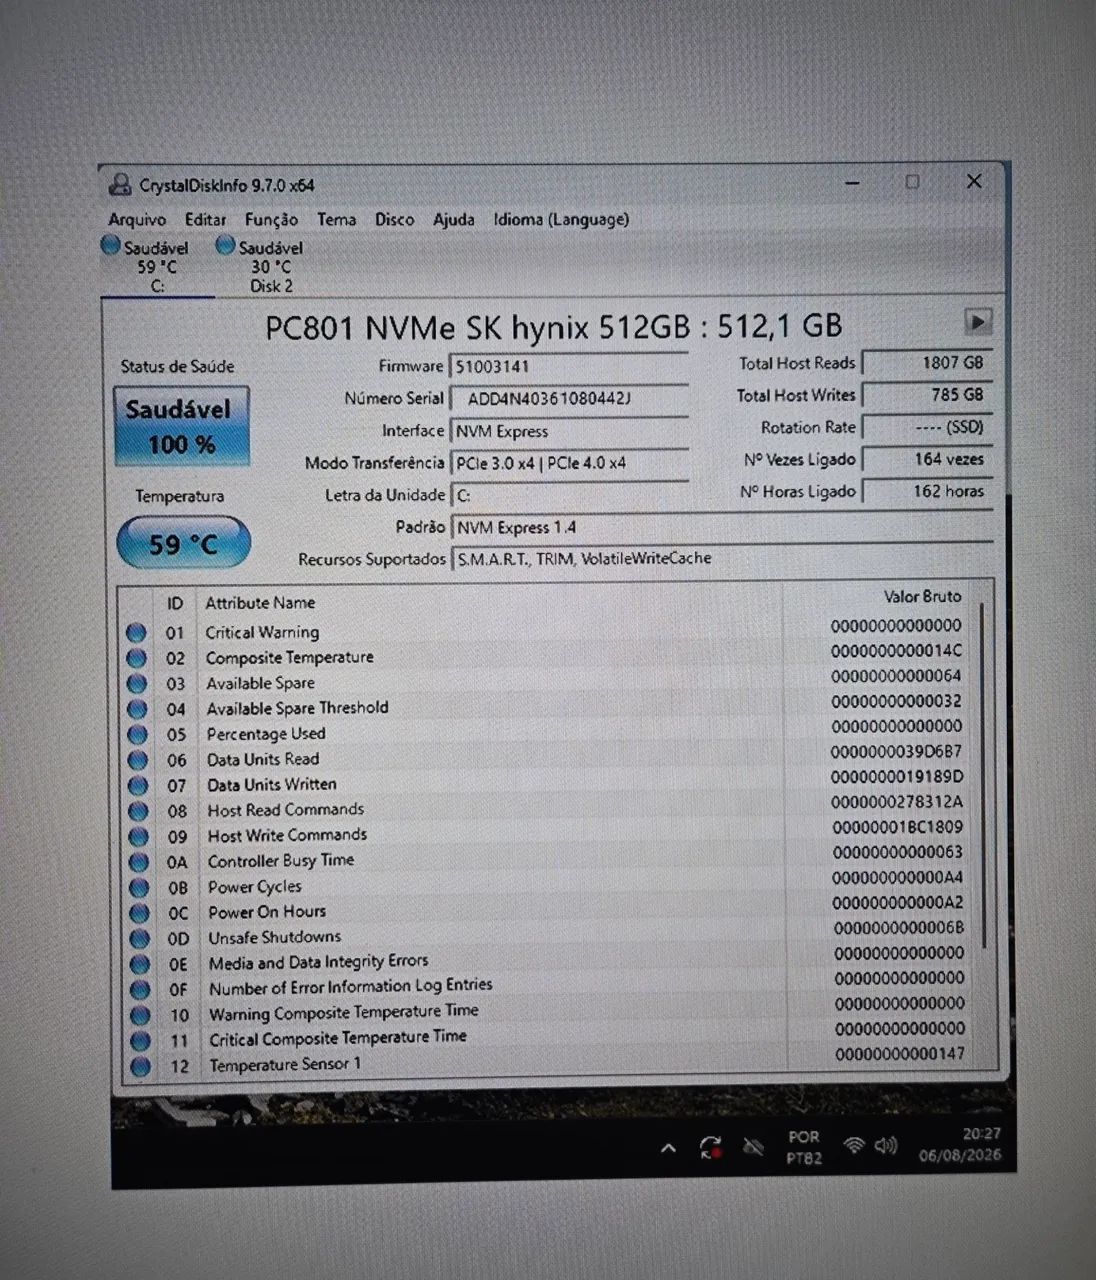Image resolution: width=1096 pixels, height=1280 pixels.
Task: Click the status icon for Controller Busy Time
Action: [x=139, y=863]
